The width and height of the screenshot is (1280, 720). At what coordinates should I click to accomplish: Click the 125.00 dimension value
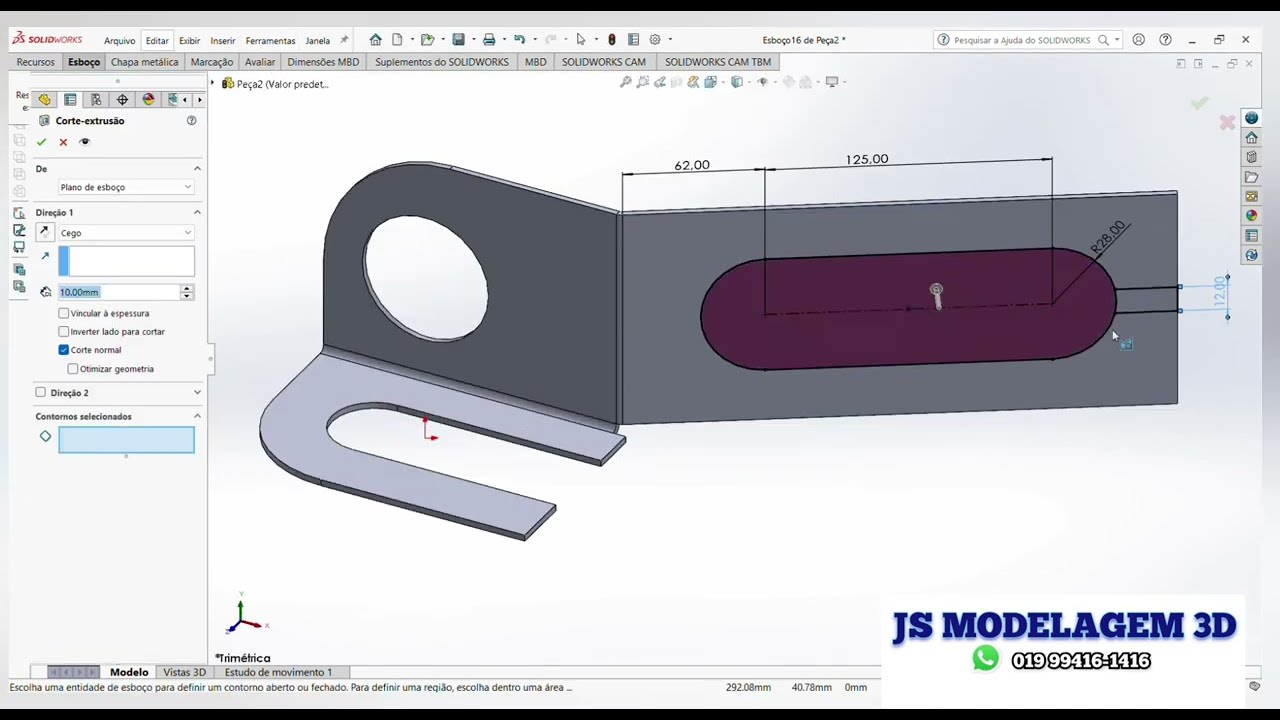866,160
